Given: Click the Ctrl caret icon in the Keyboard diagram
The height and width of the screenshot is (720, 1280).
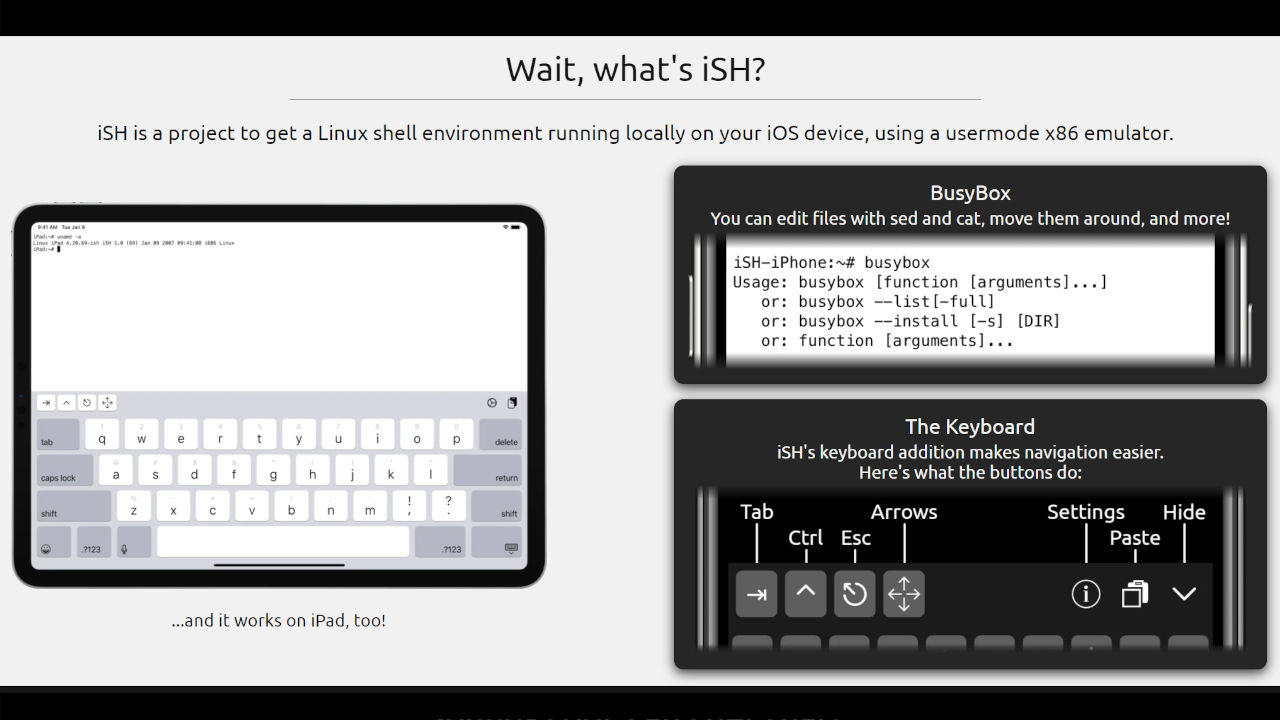Looking at the screenshot, I should (x=805, y=594).
